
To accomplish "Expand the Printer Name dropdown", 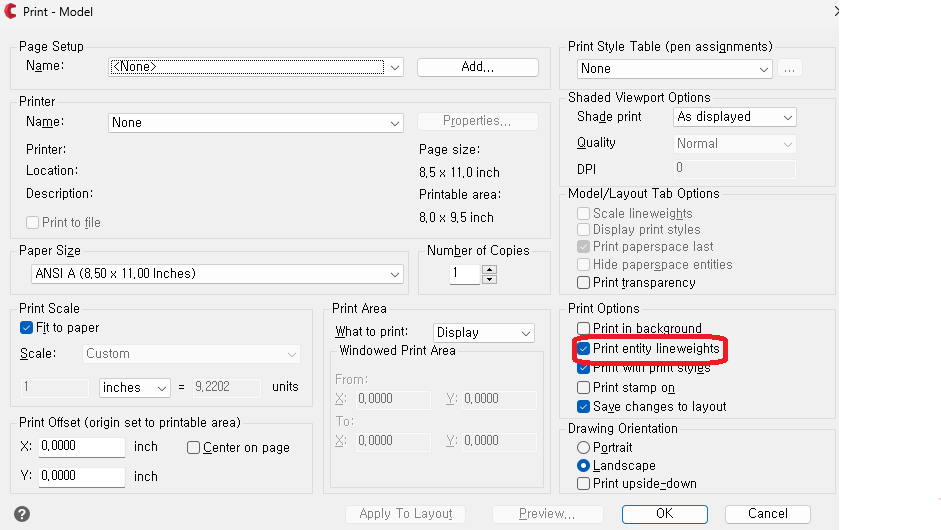I will [395, 123].
